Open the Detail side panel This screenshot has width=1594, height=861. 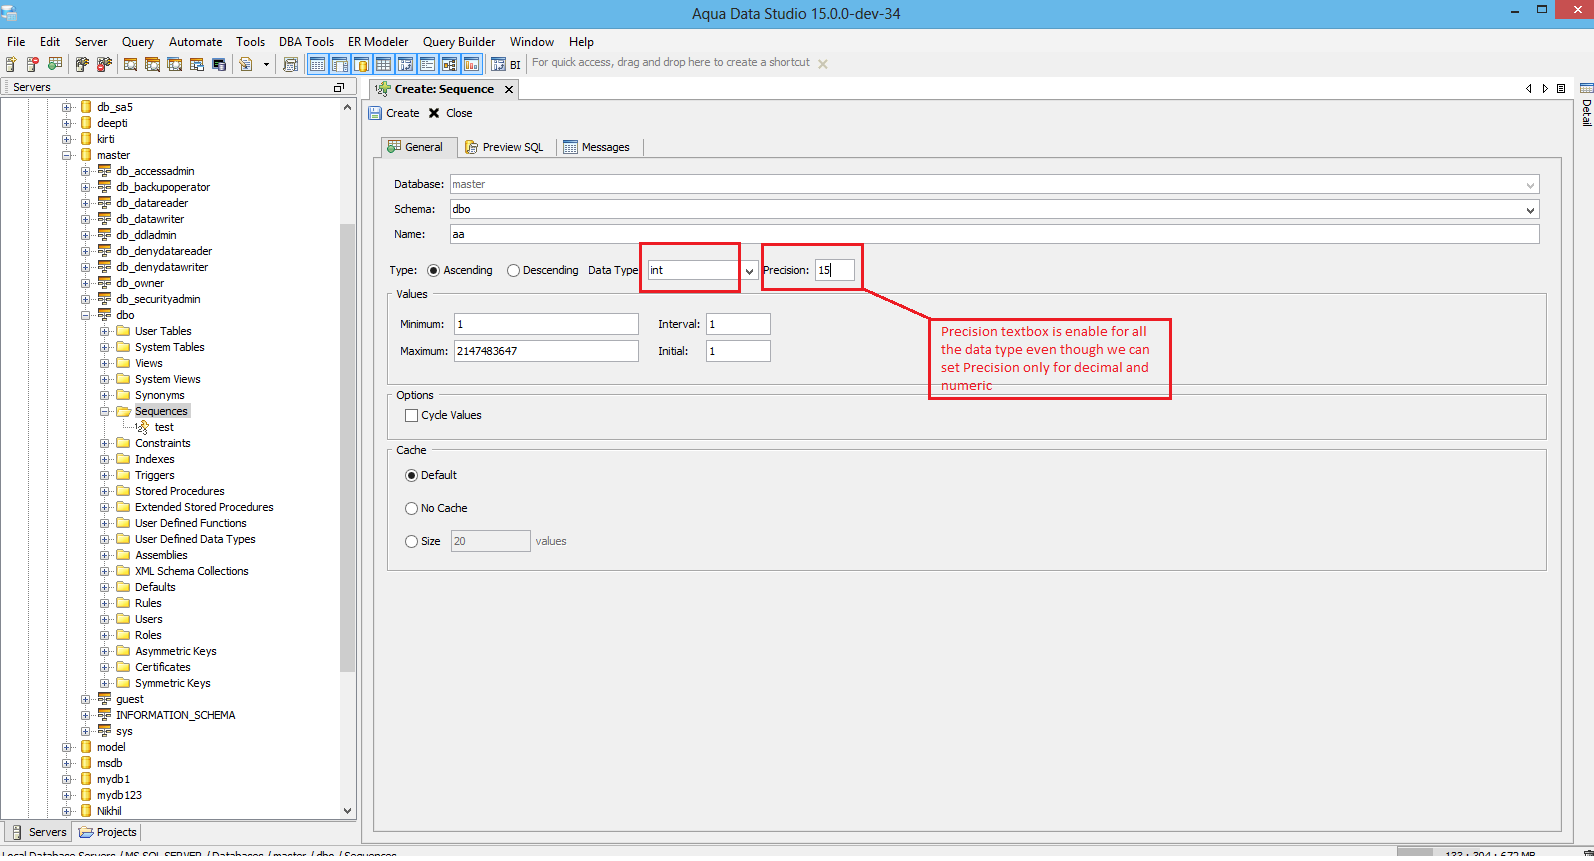click(x=1586, y=104)
